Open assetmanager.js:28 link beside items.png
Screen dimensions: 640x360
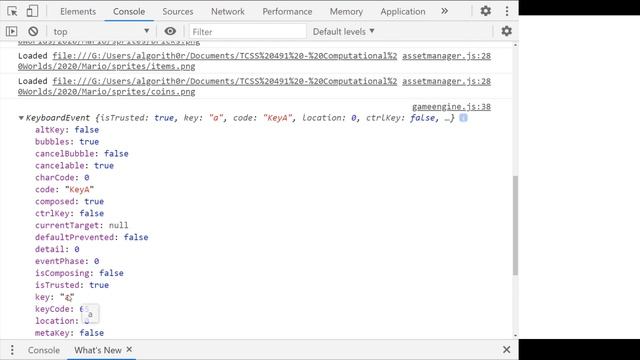447,56
